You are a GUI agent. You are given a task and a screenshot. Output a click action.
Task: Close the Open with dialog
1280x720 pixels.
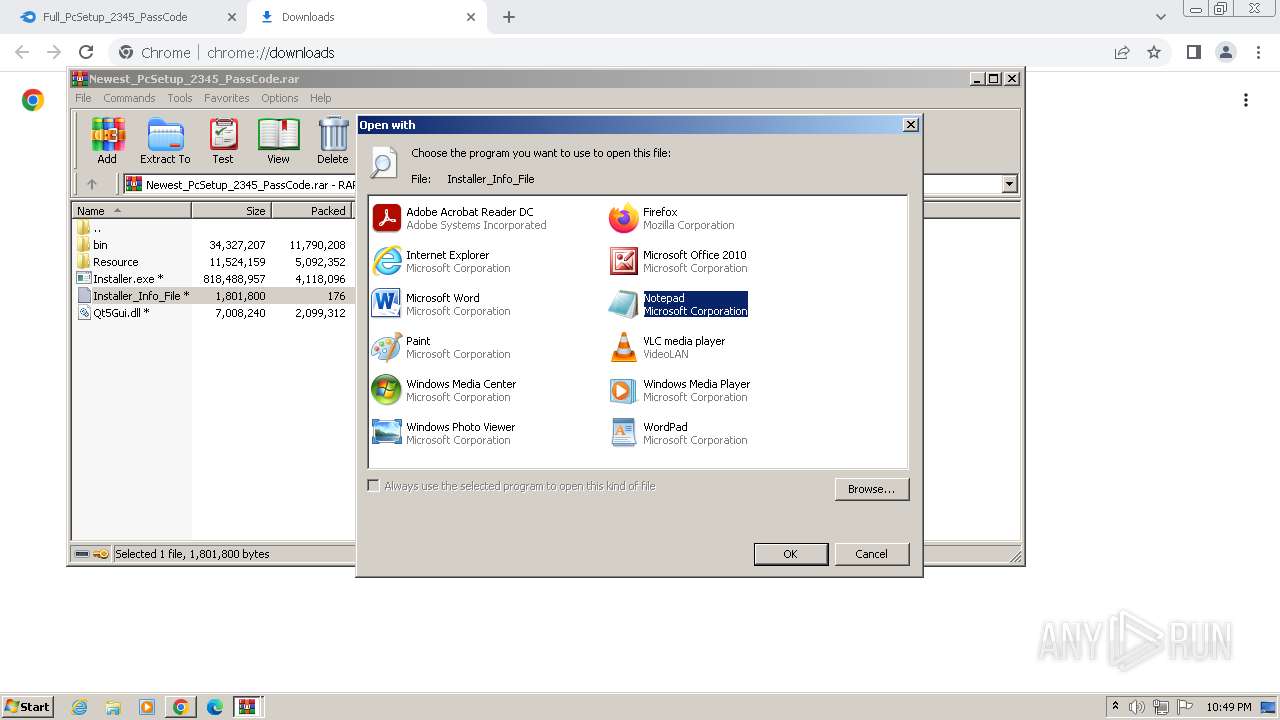910,125
